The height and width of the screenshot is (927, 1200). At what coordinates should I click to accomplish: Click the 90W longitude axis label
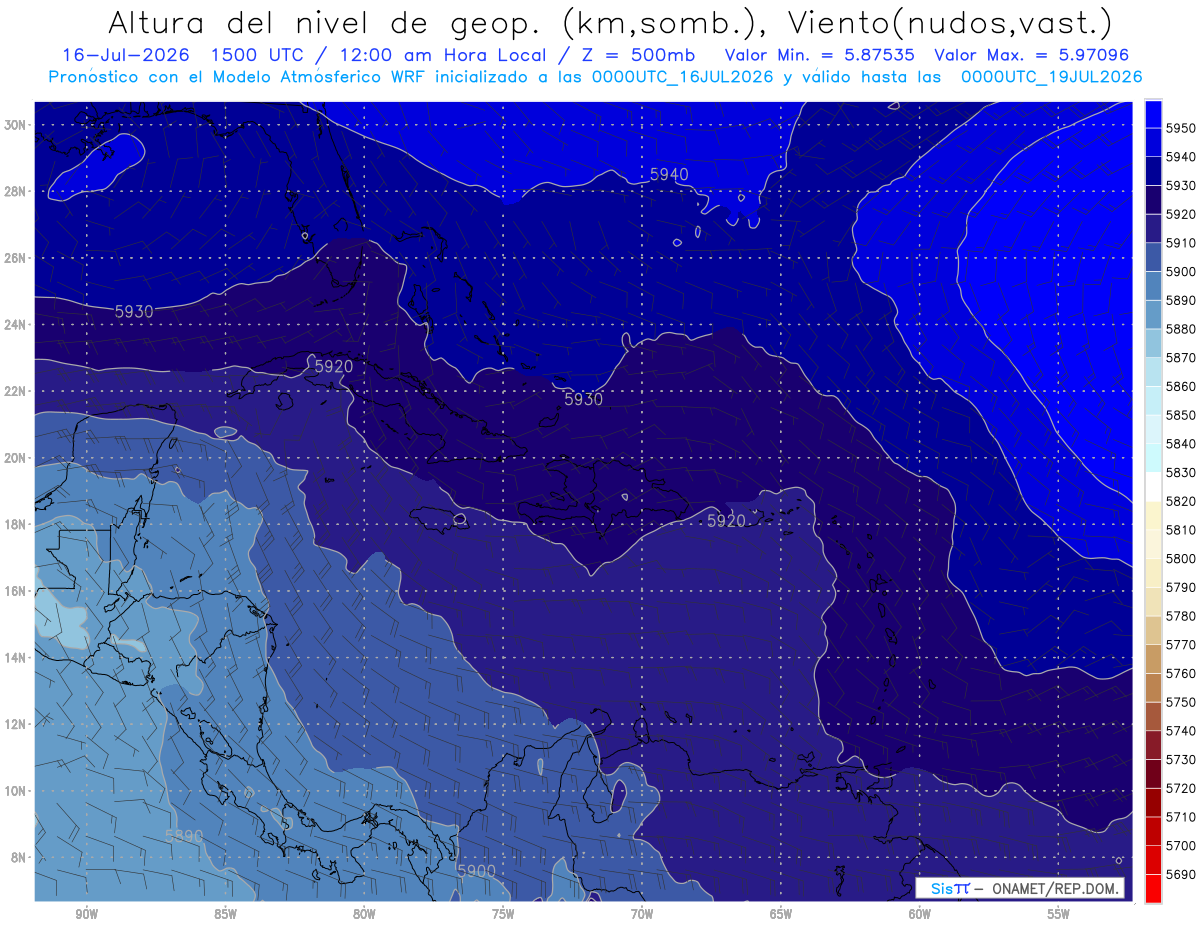[86, 913]
